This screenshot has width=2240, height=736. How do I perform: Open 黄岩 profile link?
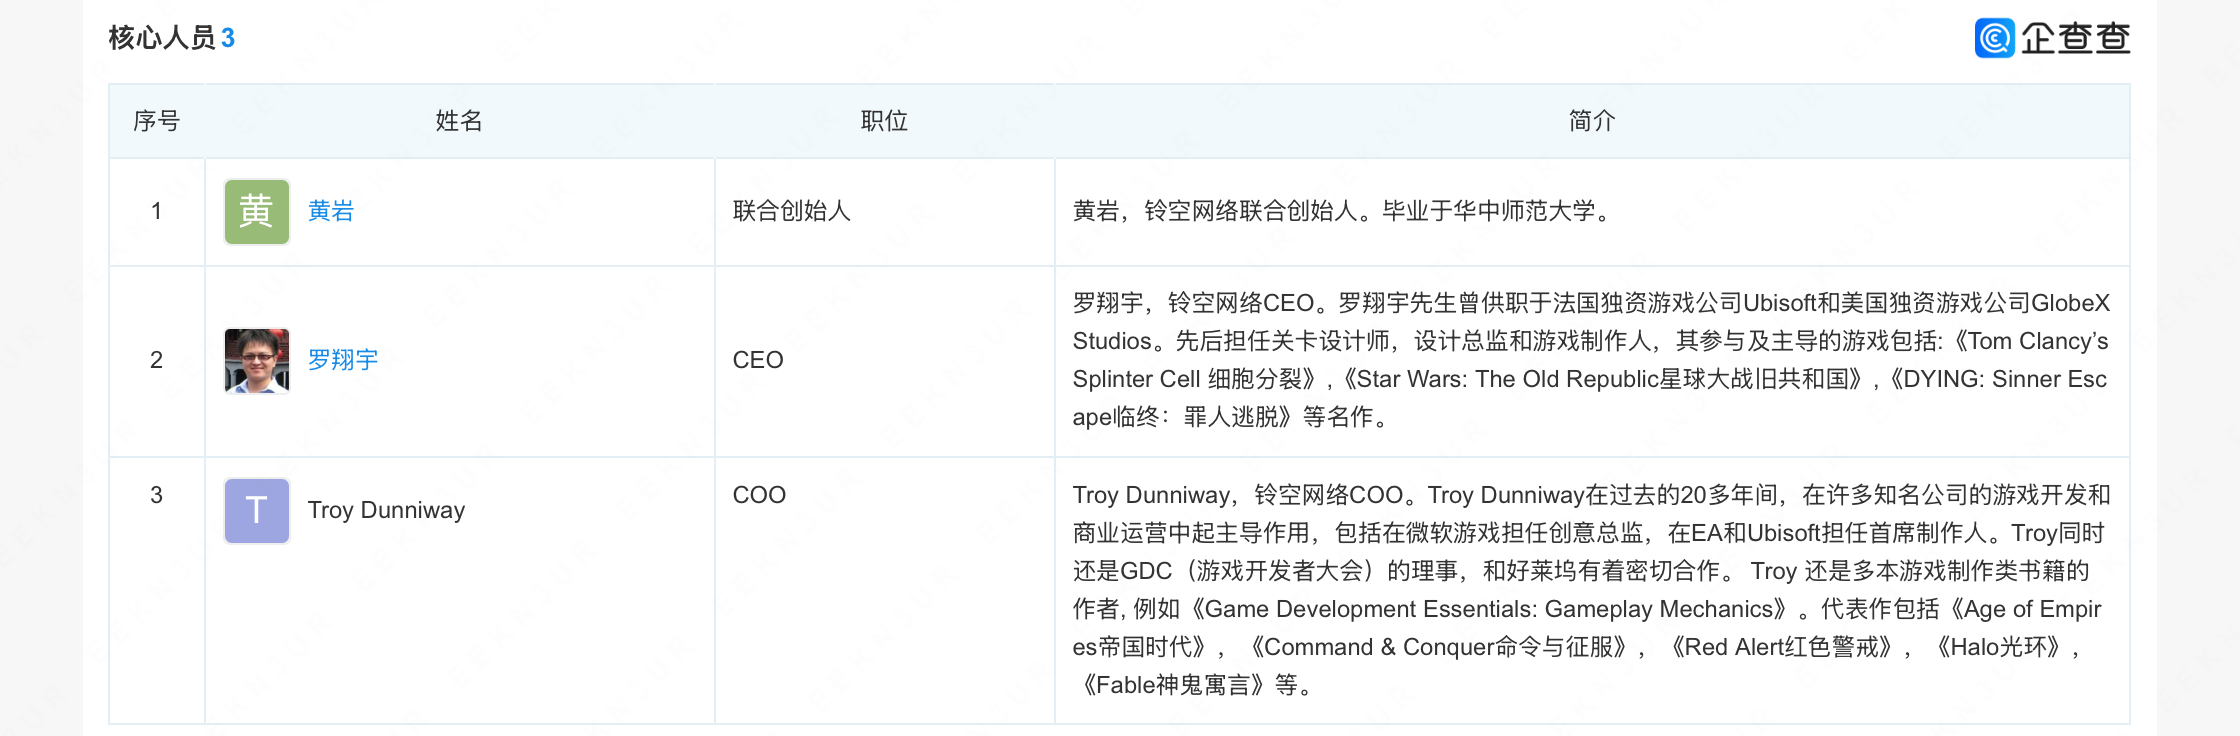coord(331,211)
